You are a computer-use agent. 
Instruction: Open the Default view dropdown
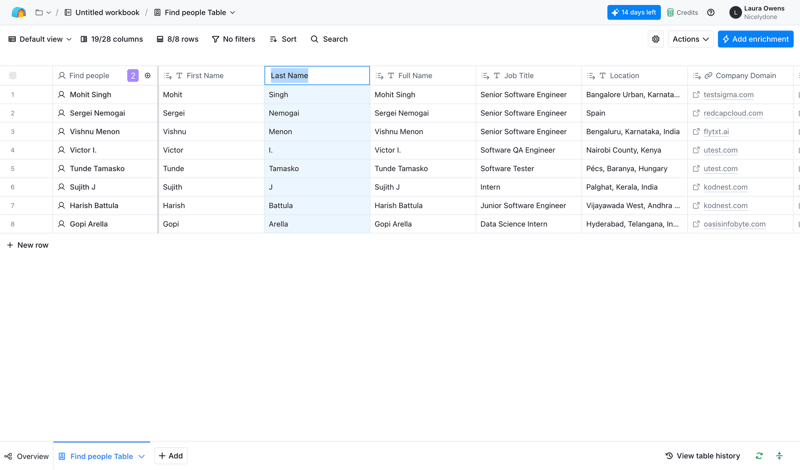pyautogui.click(x=40, y=39)
